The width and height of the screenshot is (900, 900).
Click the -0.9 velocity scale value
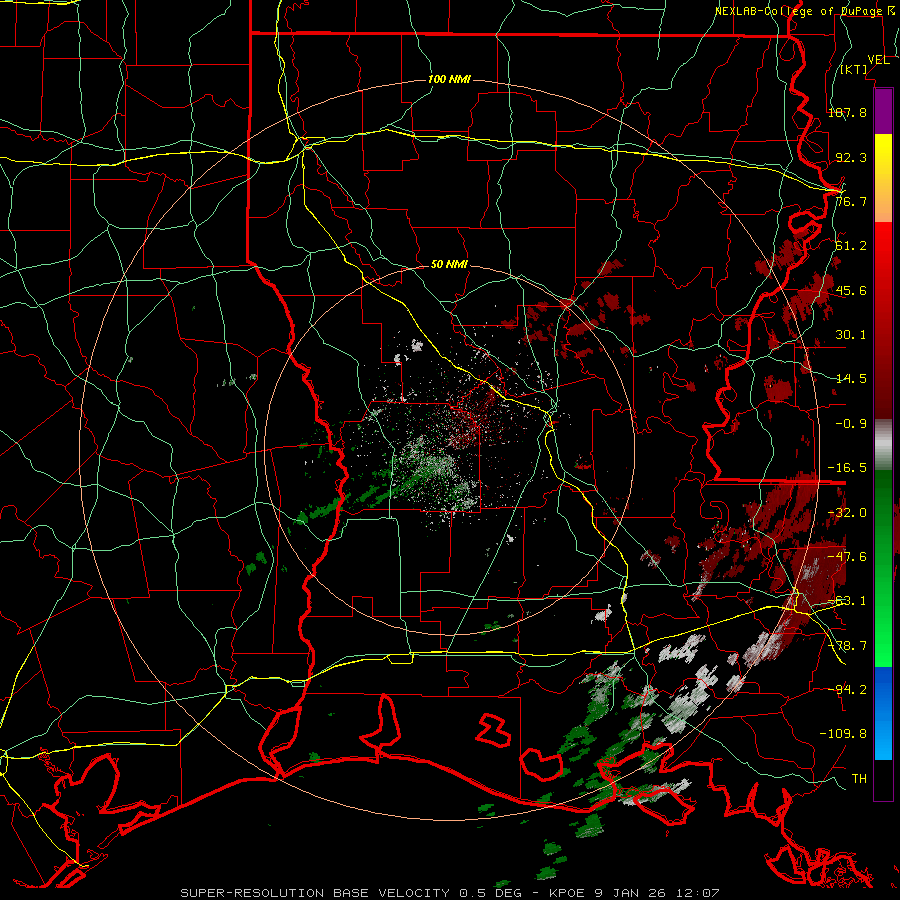[851, 424]
